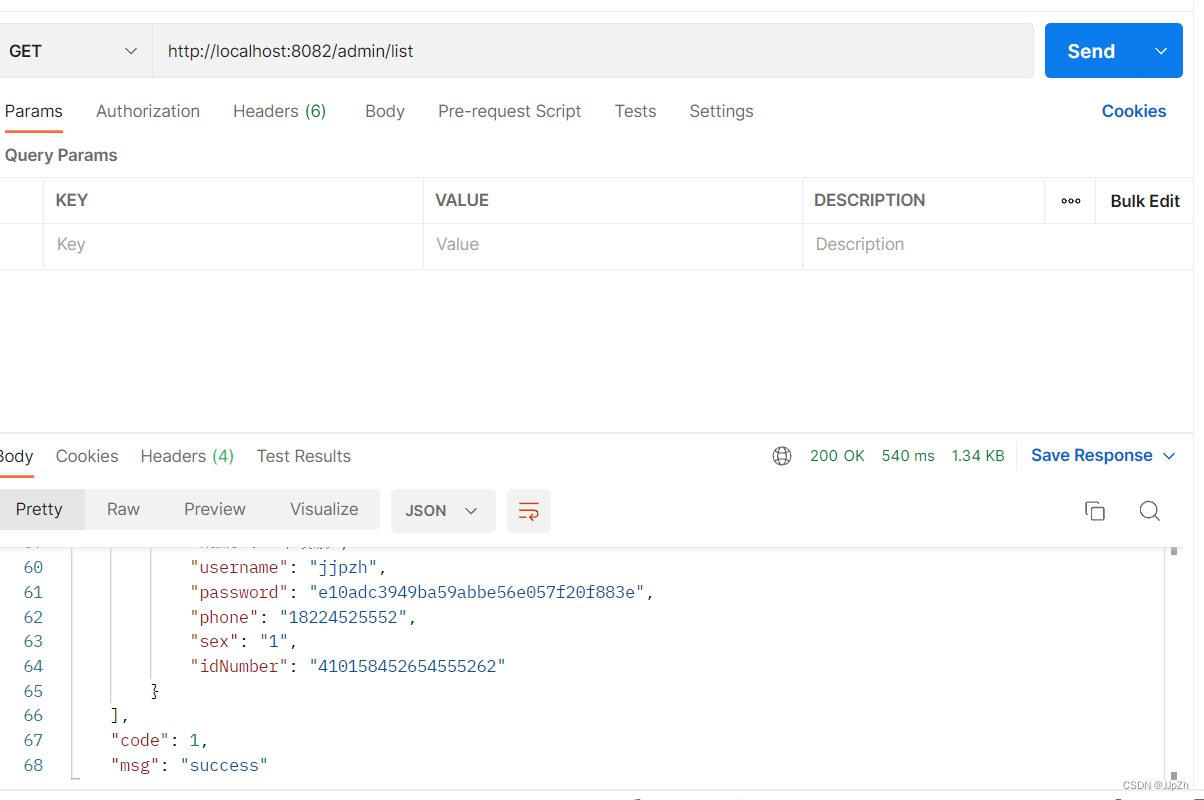Open the Pre-request Script tab
Screen dimensions: 1204x800
pos(509,111)
